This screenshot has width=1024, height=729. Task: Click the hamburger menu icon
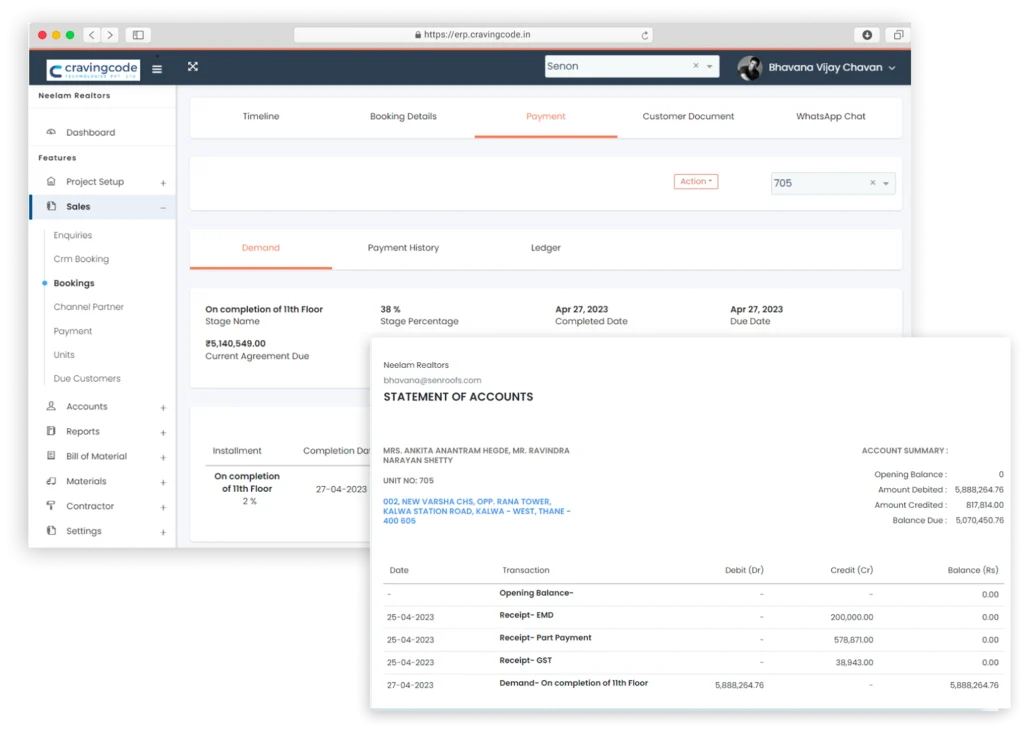[157, 69]
